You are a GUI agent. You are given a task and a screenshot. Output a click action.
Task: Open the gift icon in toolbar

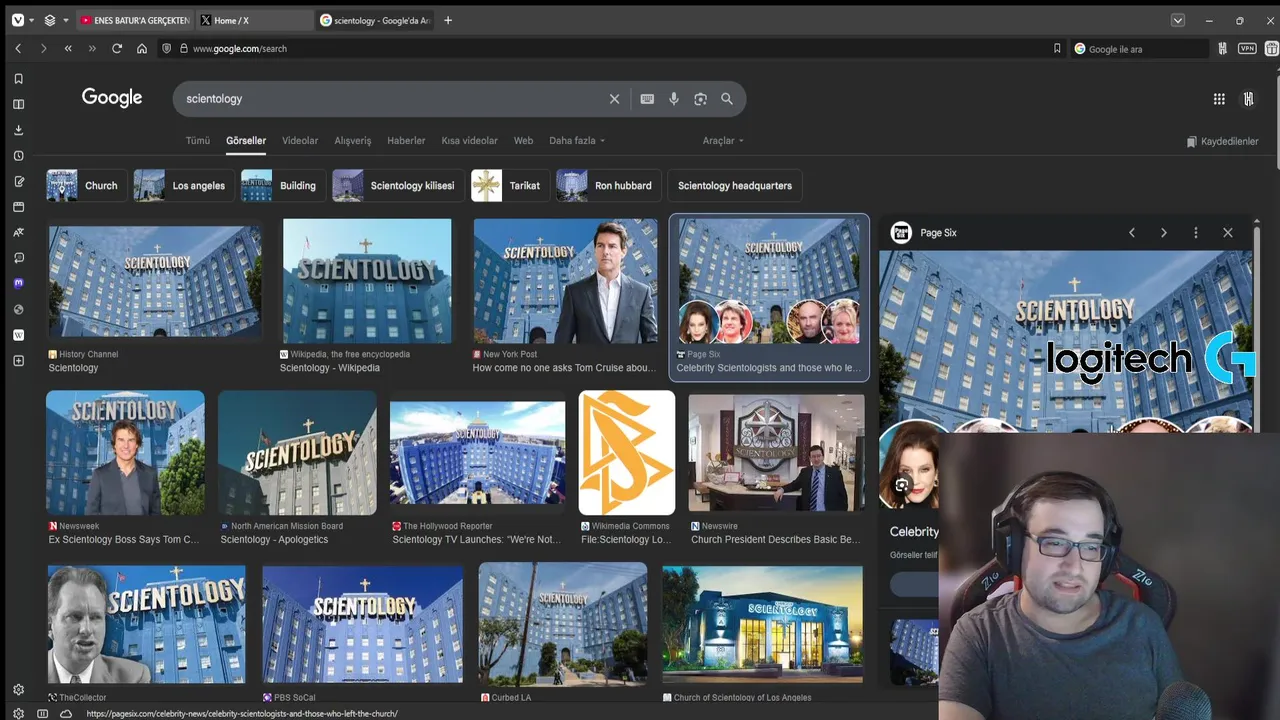(x=1271, y=48)
